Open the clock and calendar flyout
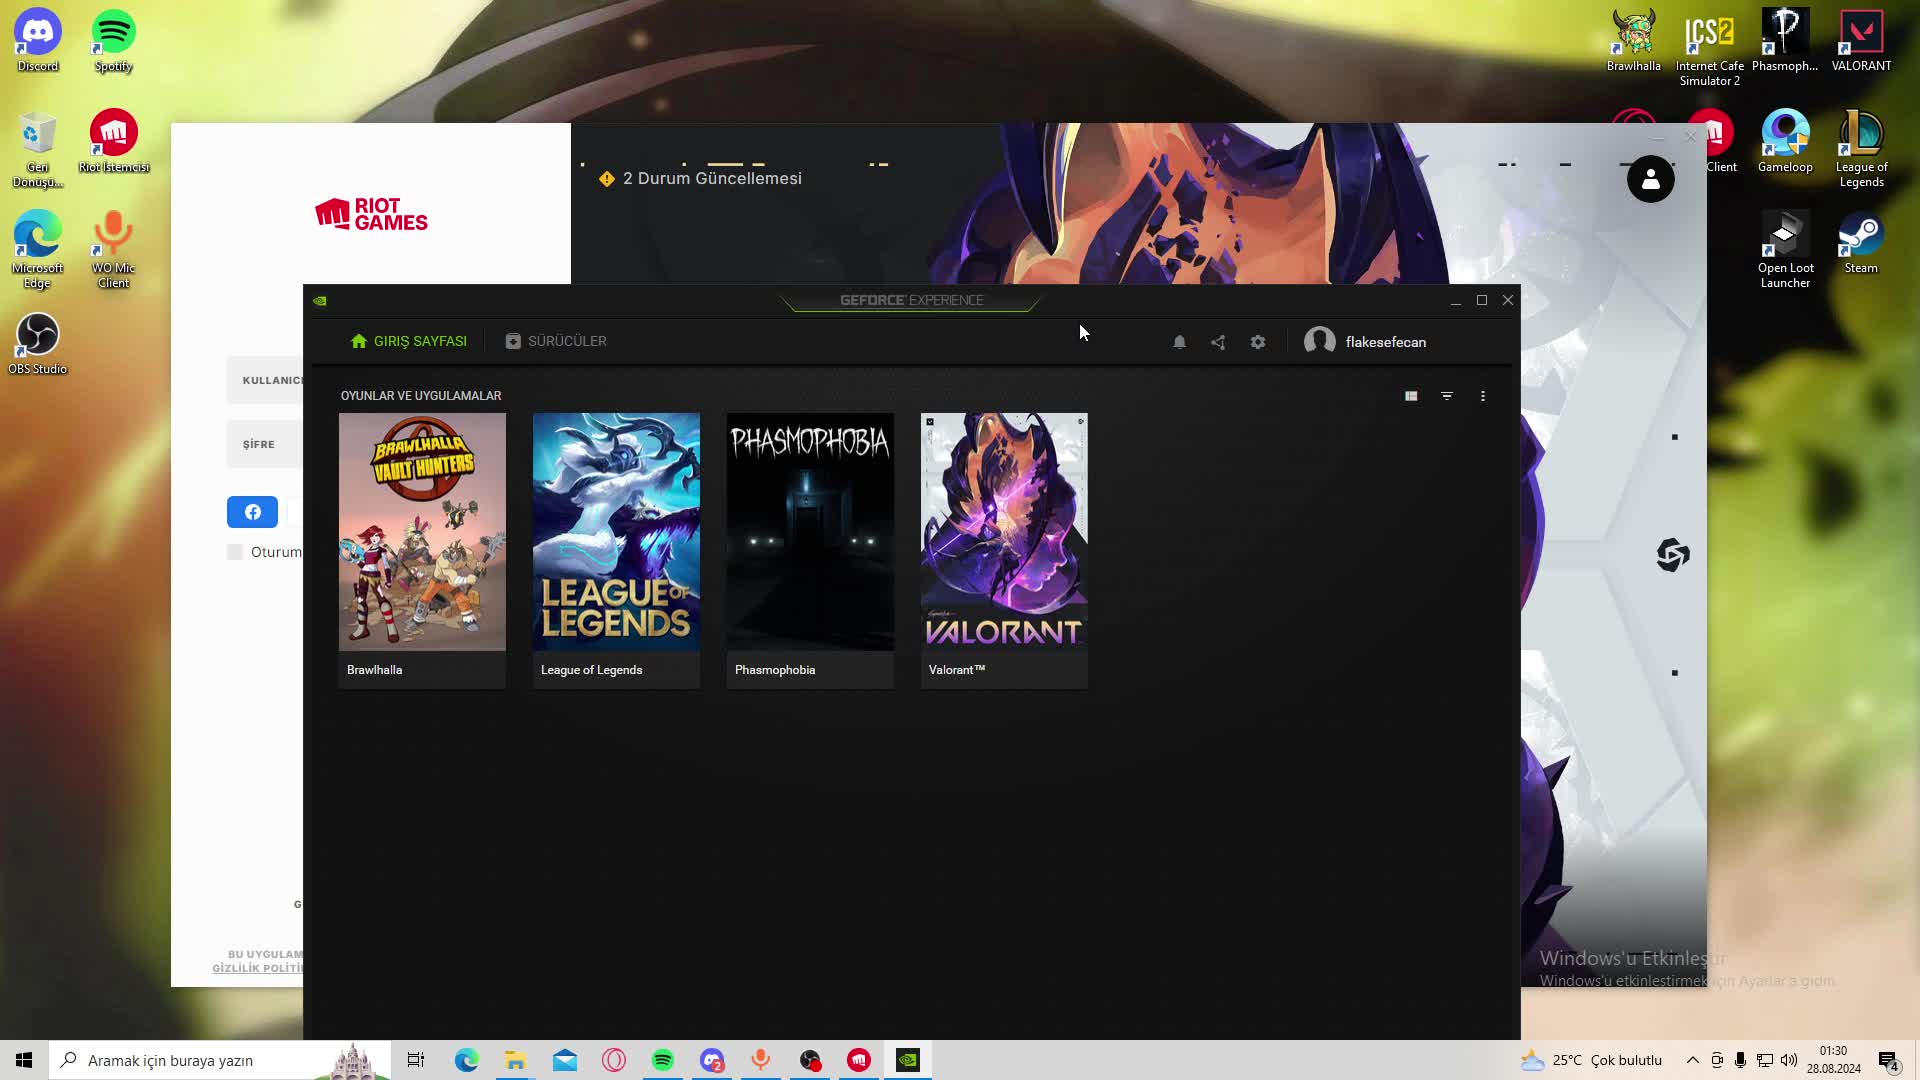Image resolution: width=1920 pixels, height=1080 pixels. pyautogui.click(x=1833, y=1060)
